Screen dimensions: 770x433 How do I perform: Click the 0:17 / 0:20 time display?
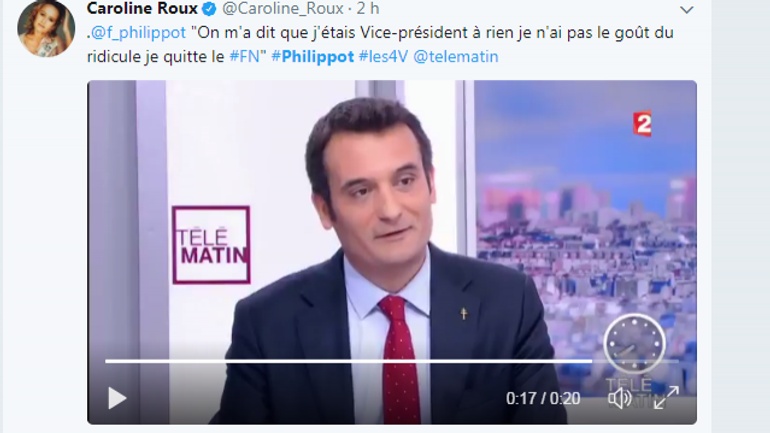[x=543, y=398]
